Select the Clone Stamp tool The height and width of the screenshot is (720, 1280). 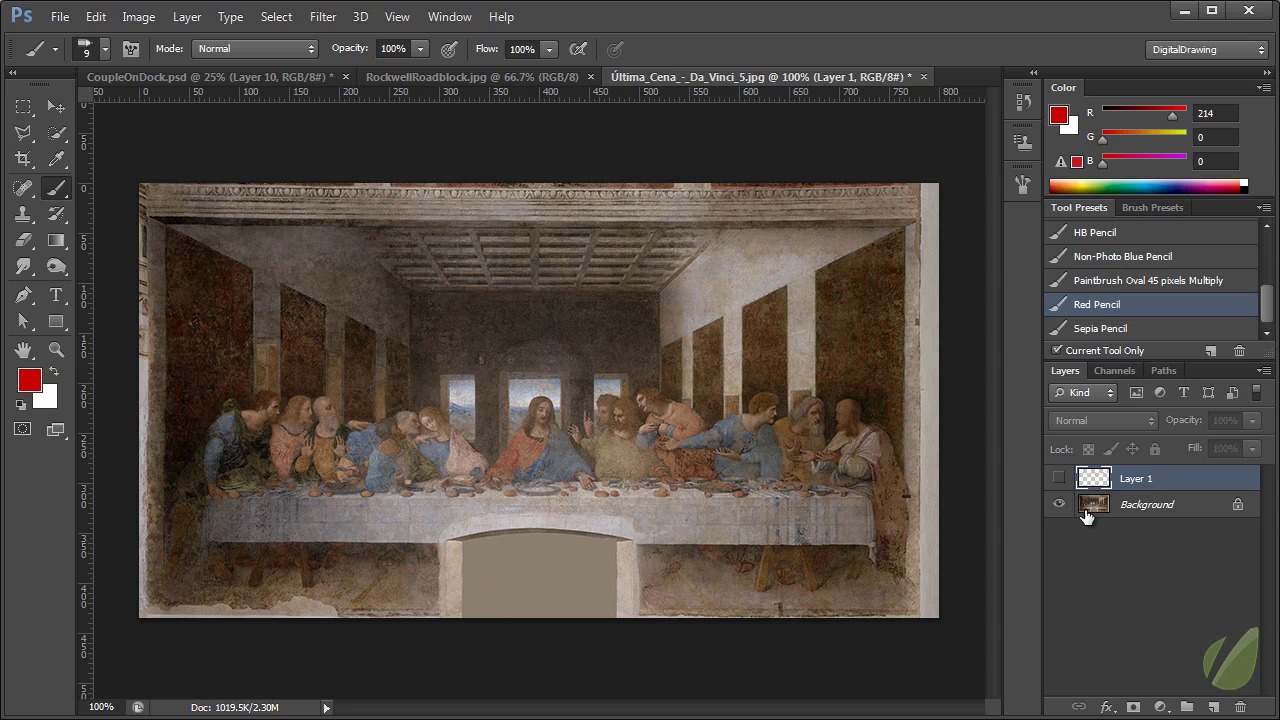coord(24,214)
